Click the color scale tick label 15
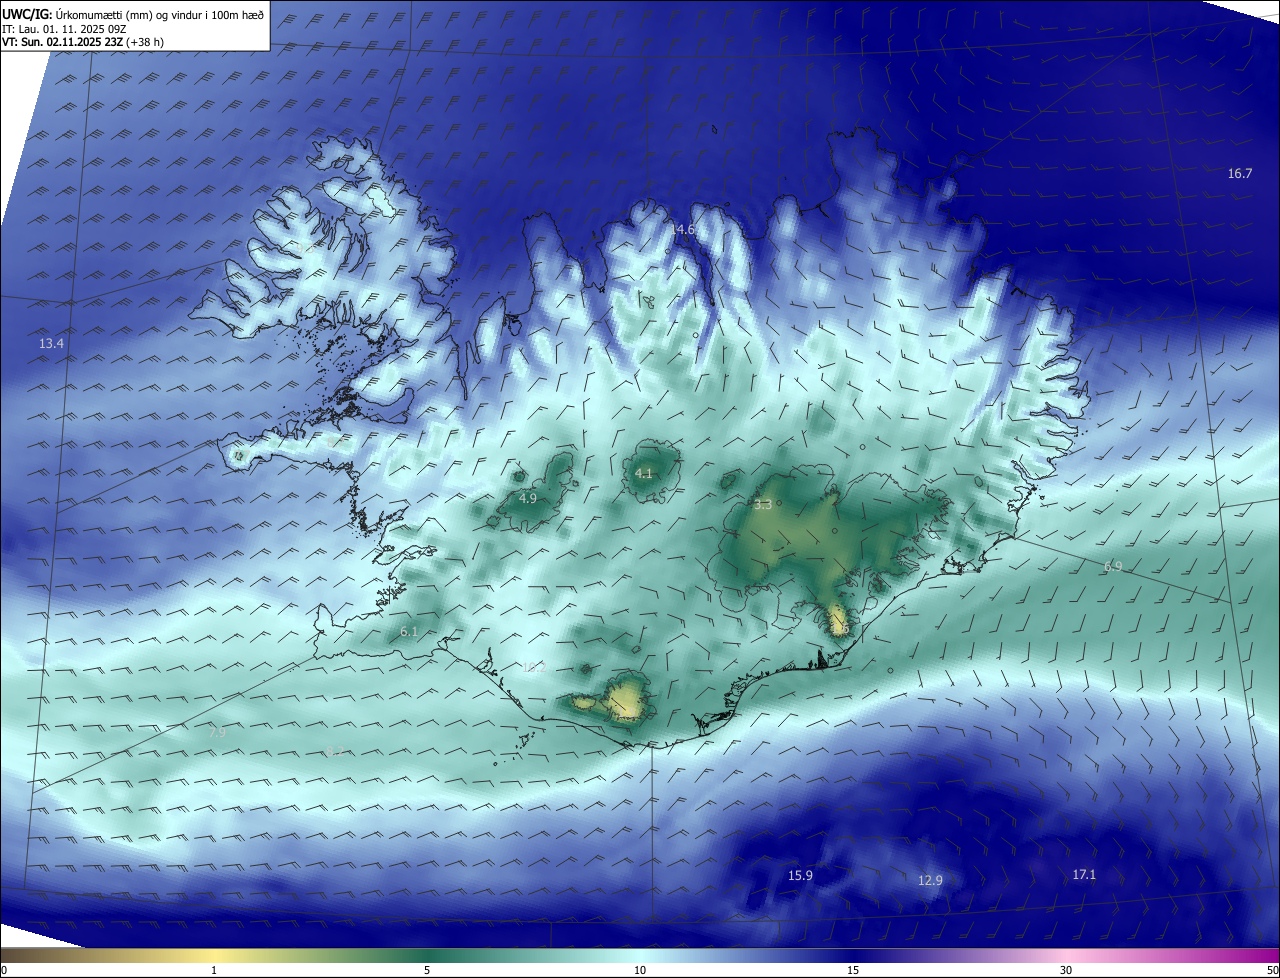The image size is (1280, 978). pos(853,970)
